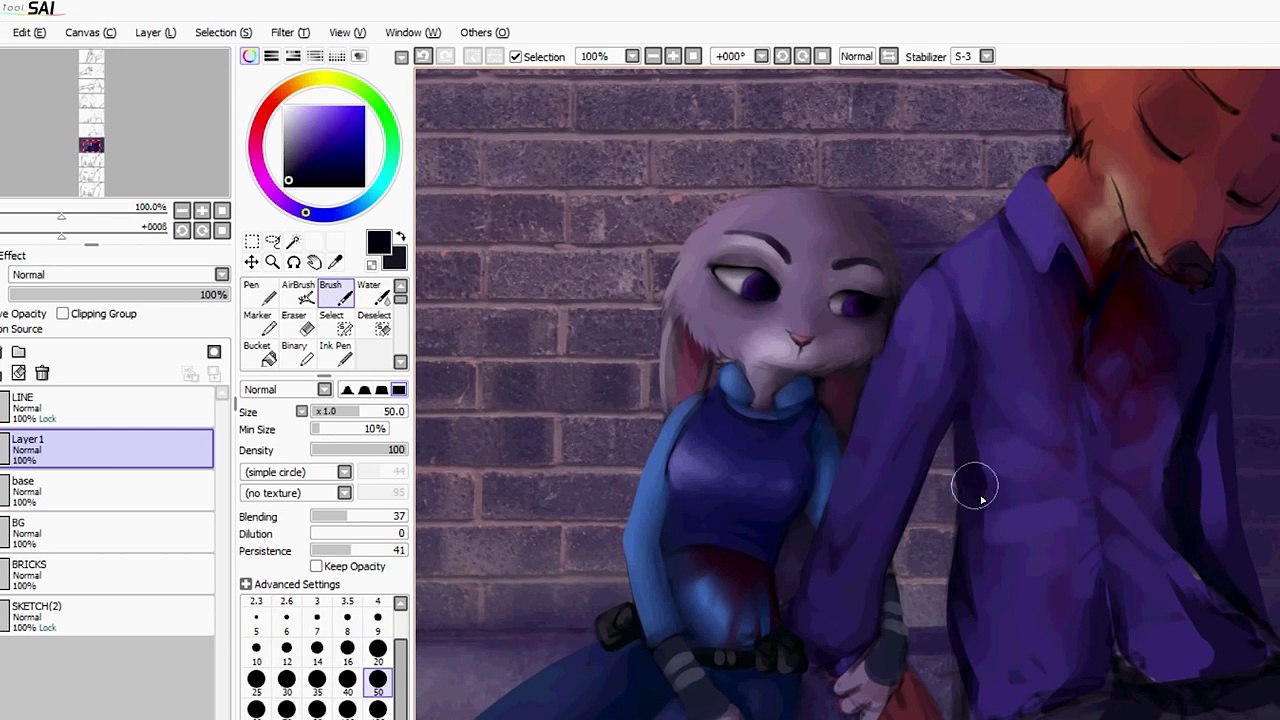The width and height of the screenshot is (1280, 720).
Task: Undo with the toolbar undo arrow
Action: [423, 56]
